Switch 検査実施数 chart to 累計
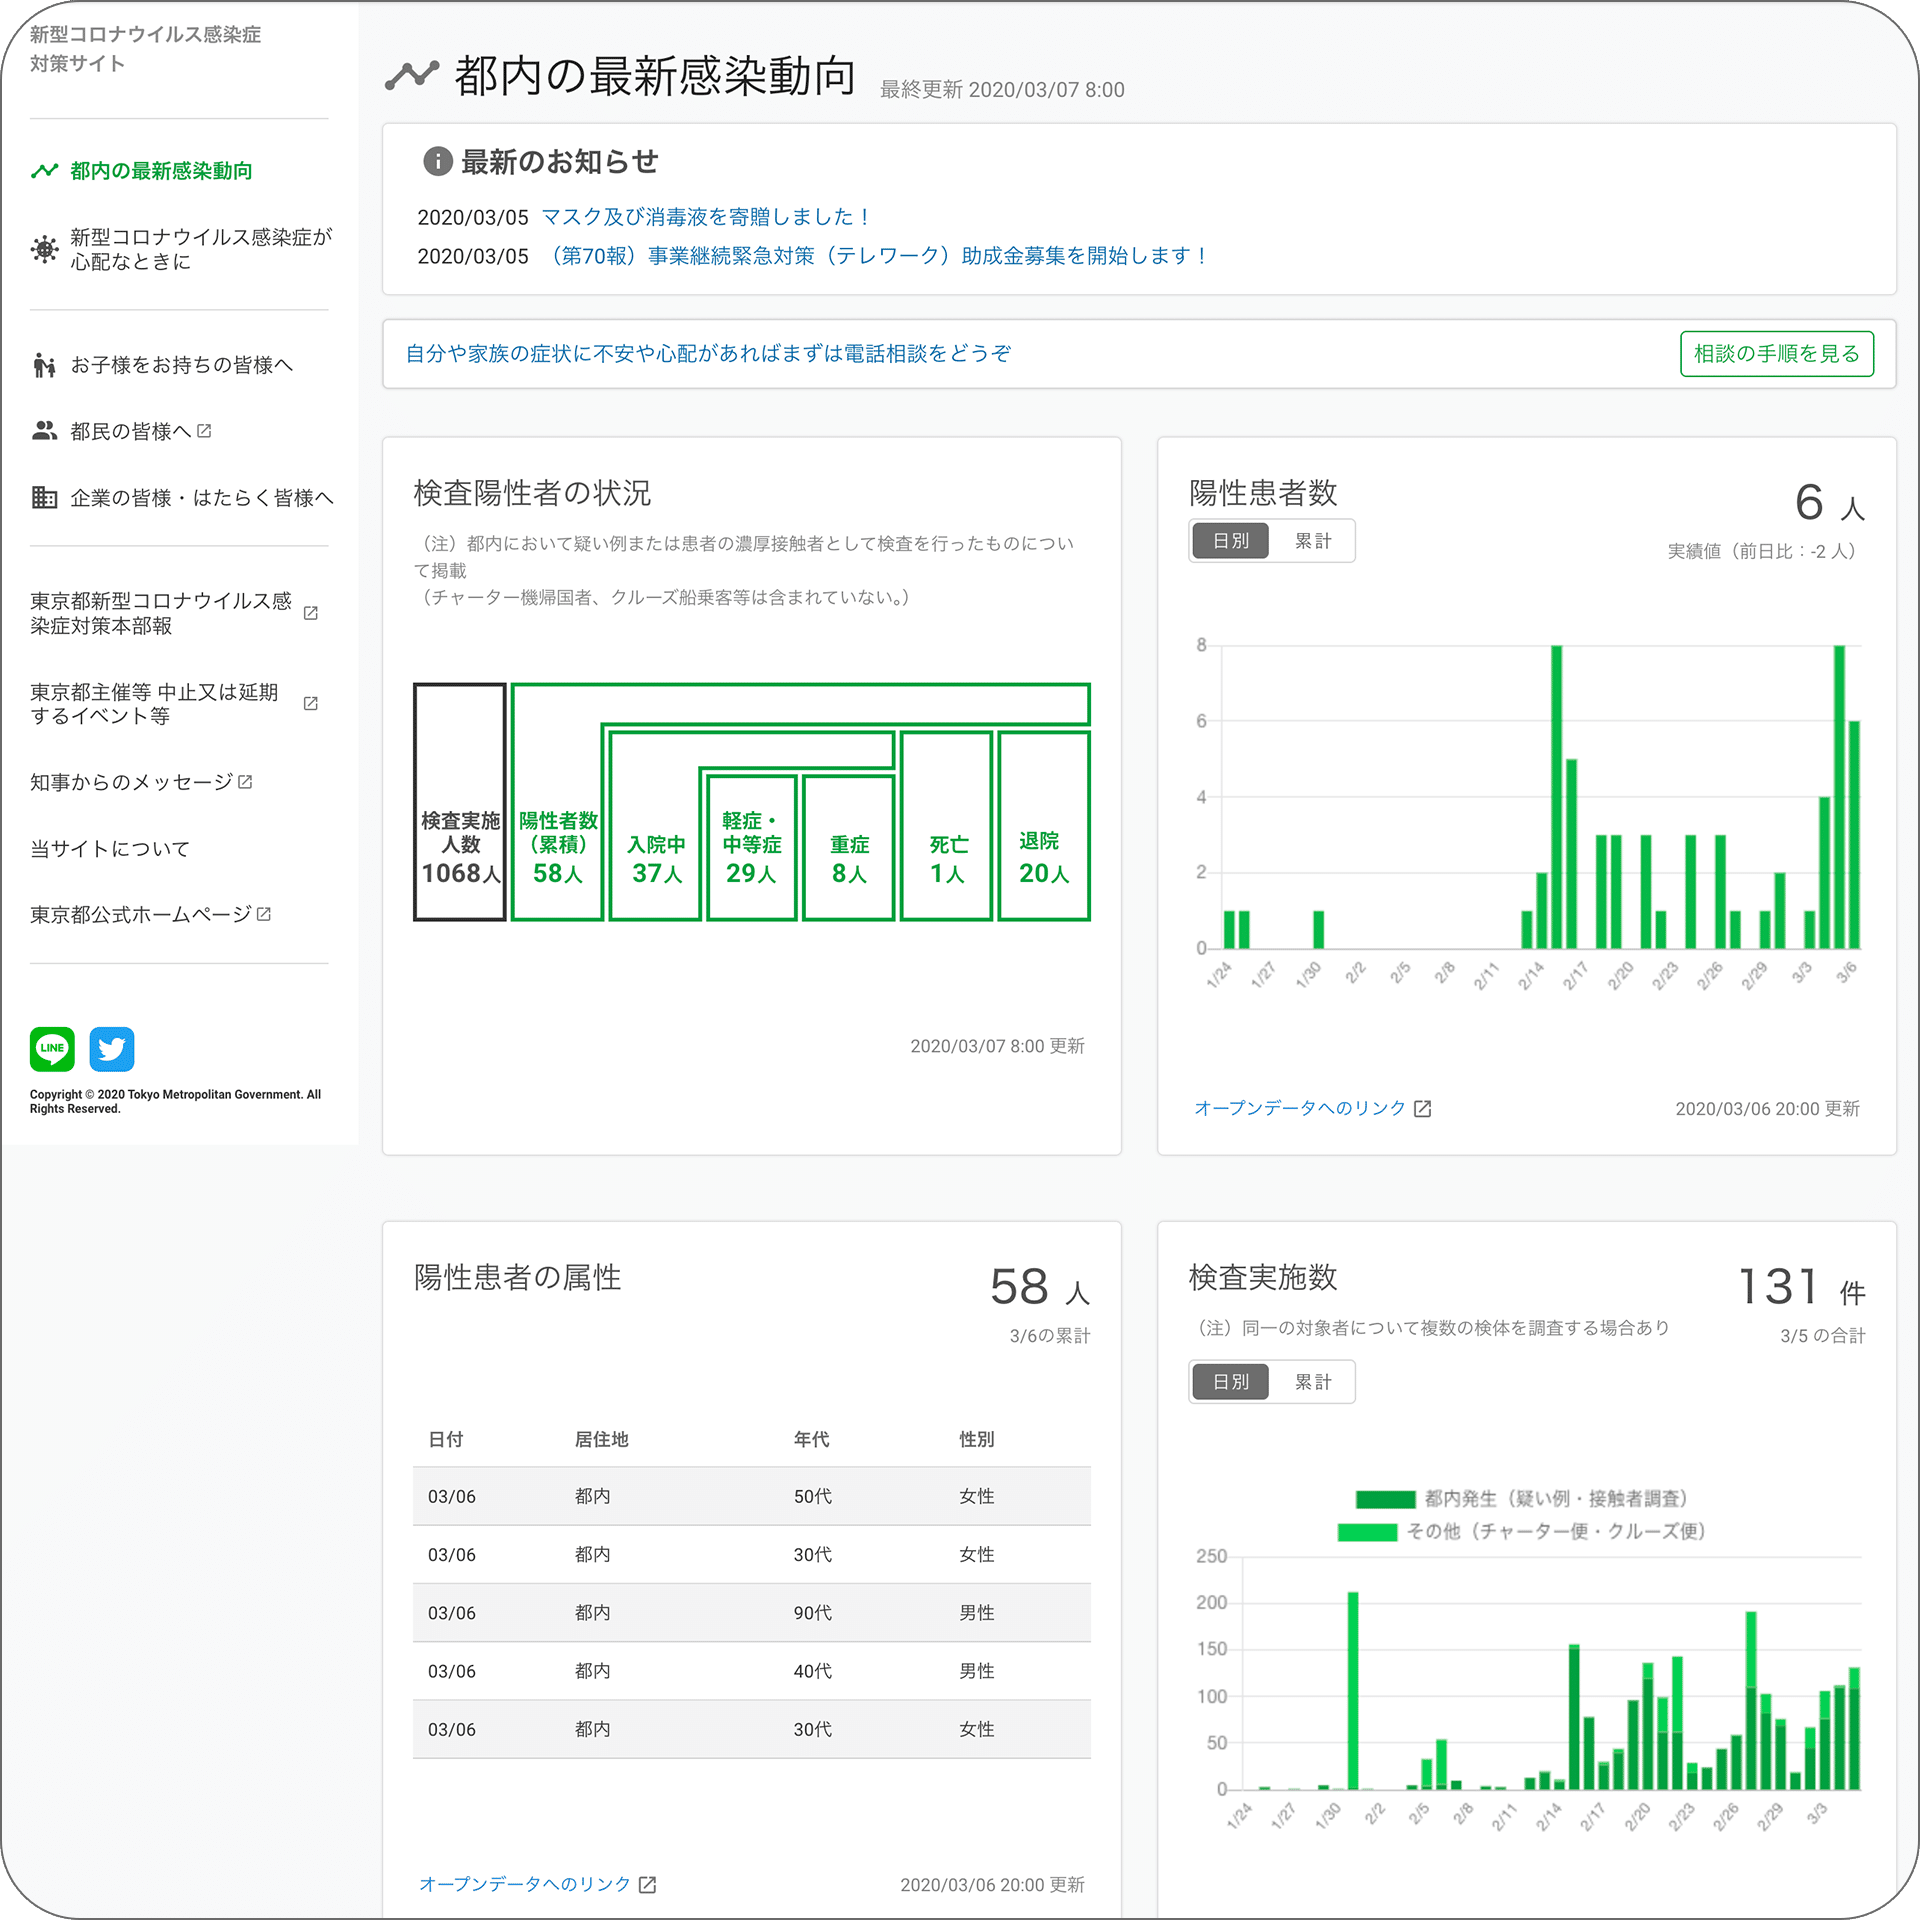The height and width of the screenshot is (1920, 1920). (x=1312, y=1382)
